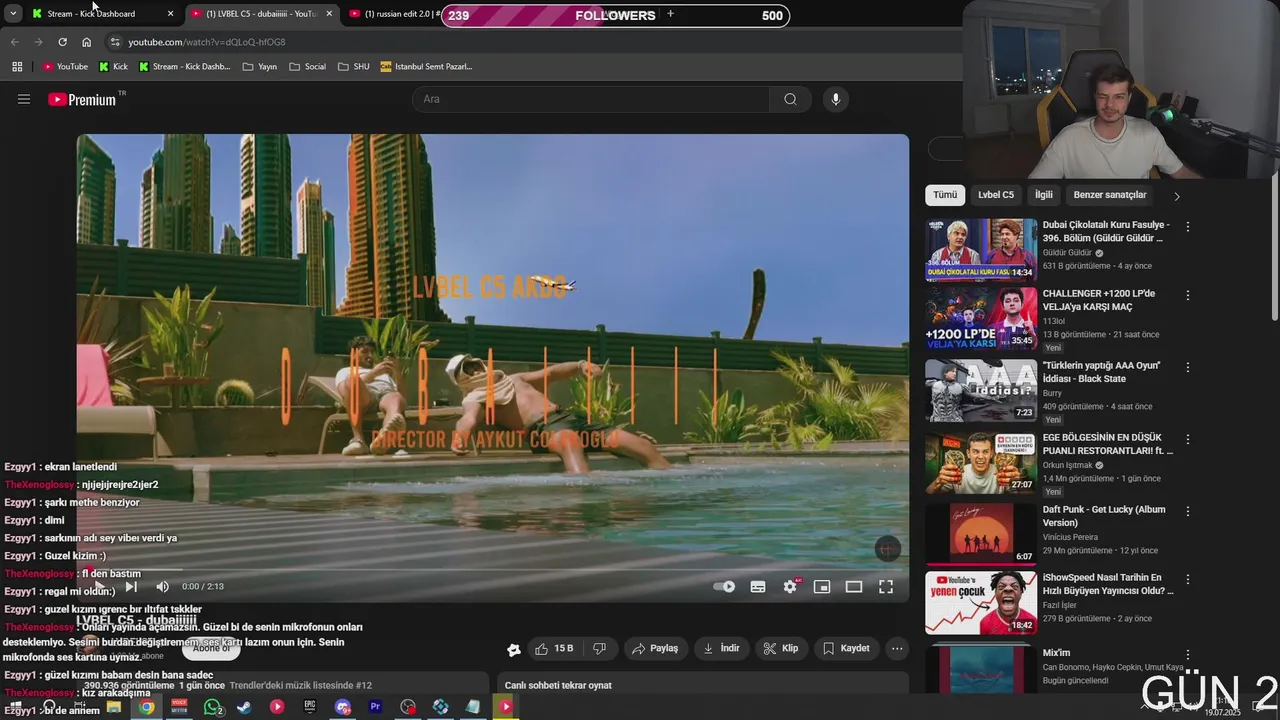Open options menu for Daft Punk video
Screen dimensions: 1280x720
coord(1188,511)
